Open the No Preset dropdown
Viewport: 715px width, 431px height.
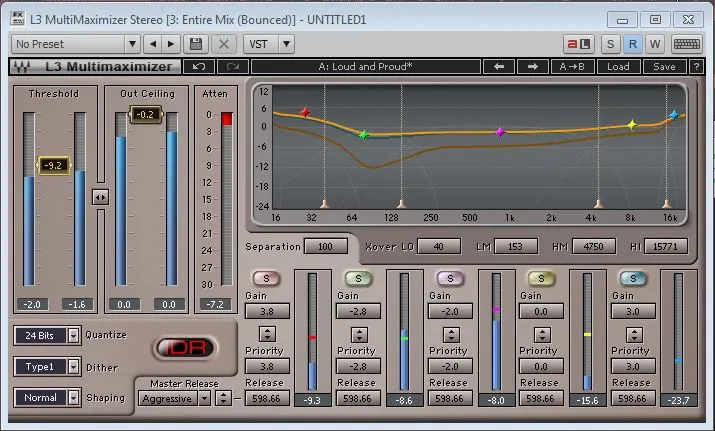[76, 44]
